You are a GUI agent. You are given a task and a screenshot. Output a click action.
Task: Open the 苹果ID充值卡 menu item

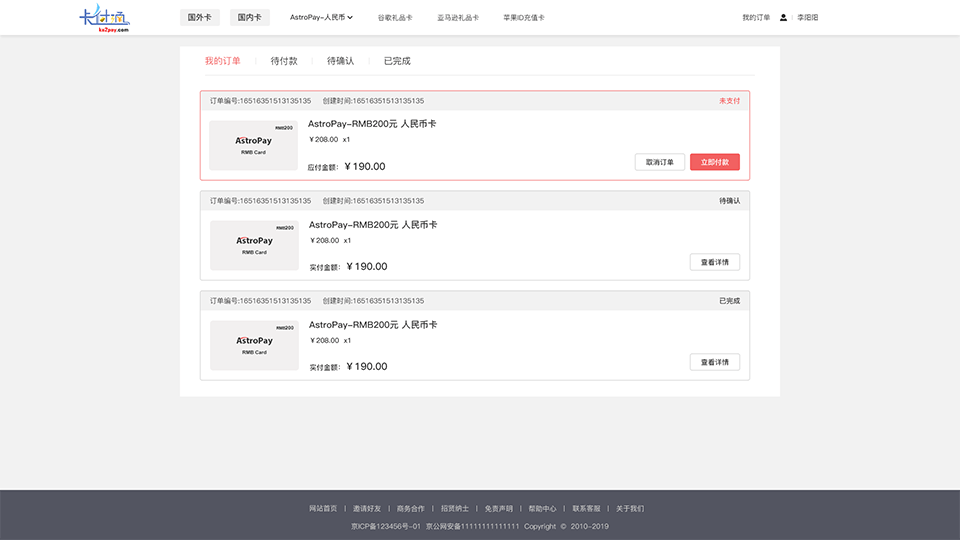tap(524, 18)
